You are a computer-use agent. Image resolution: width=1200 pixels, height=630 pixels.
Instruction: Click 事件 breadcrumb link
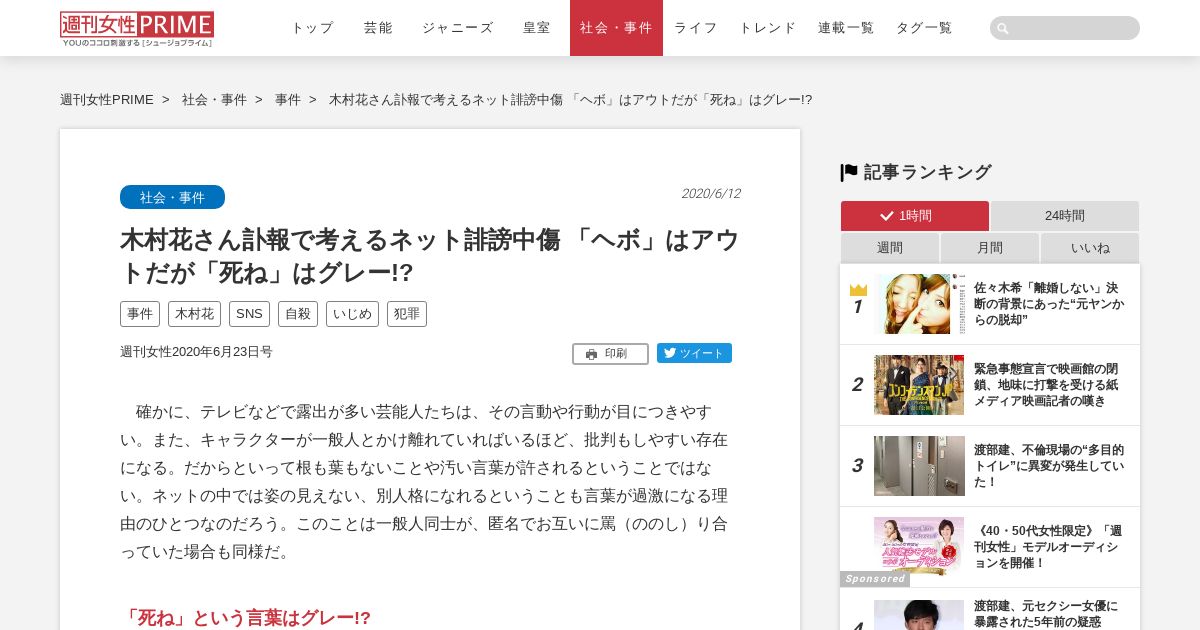[x=288, y=100]
